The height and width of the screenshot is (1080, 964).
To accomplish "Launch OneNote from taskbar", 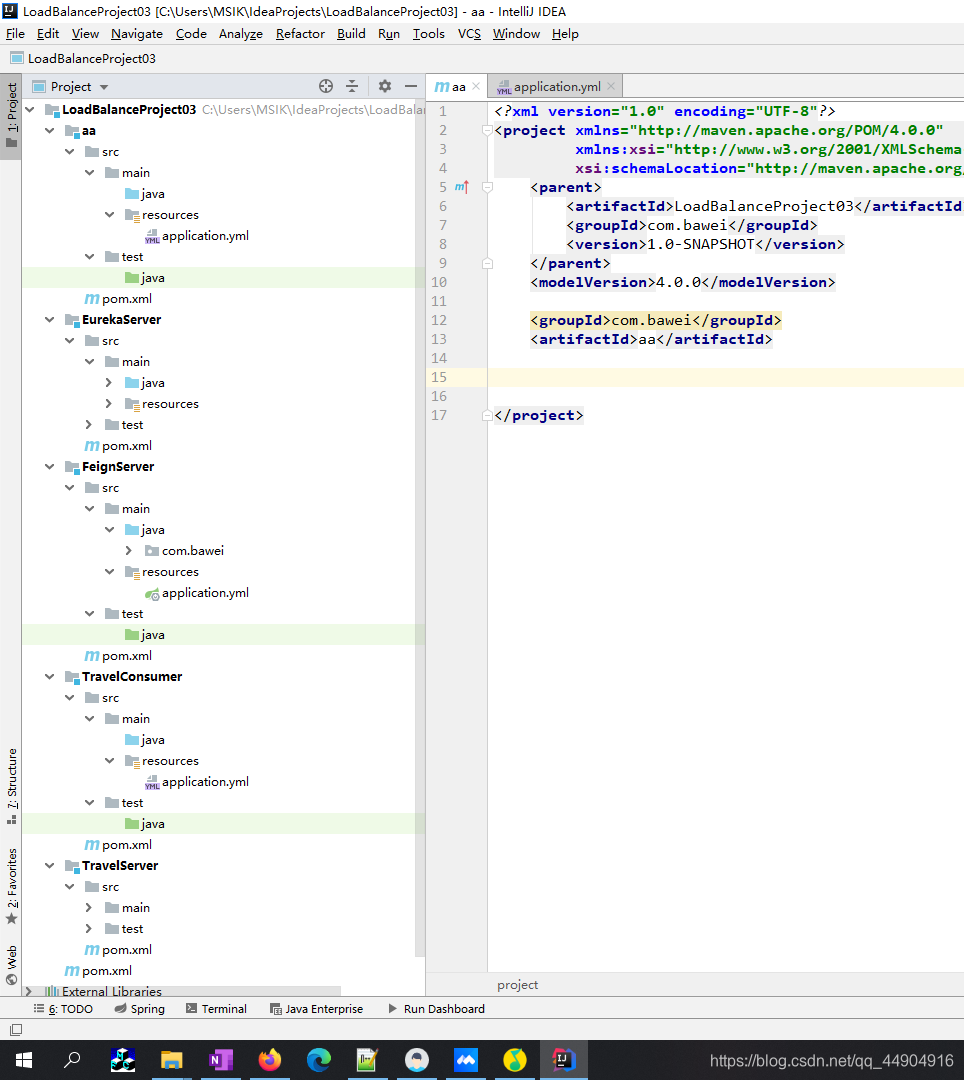I will point(220,1060).
